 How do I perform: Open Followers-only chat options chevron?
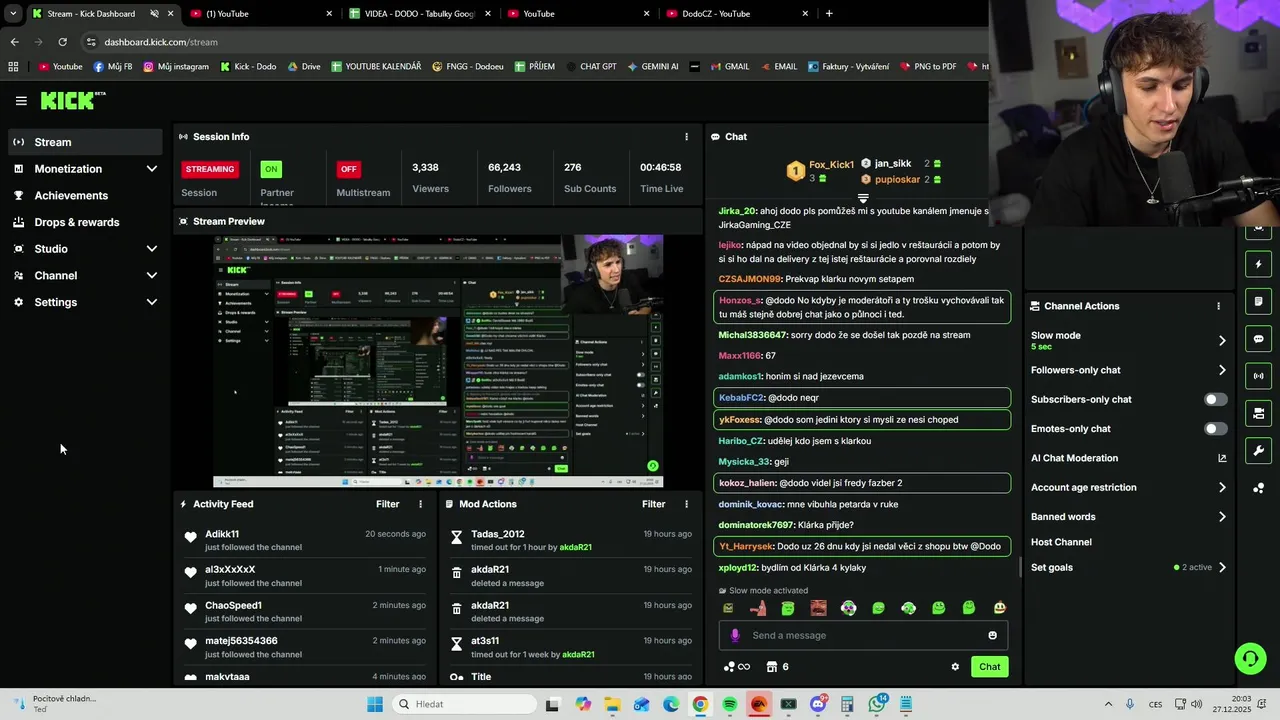point(1222,370)
